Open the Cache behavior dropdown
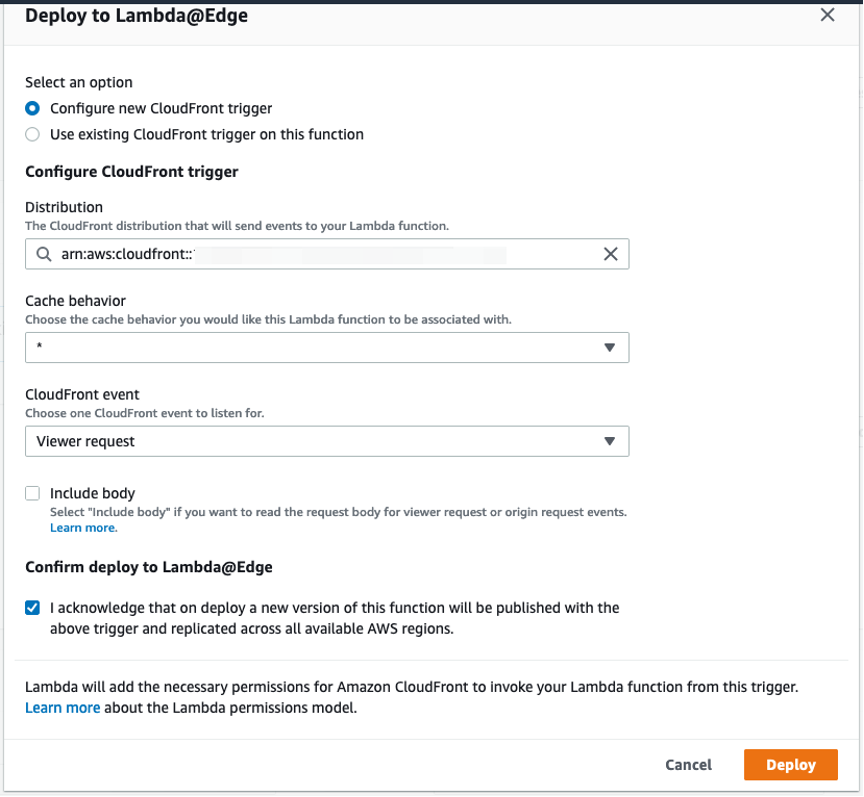864x797 pixels. [327, 347]
